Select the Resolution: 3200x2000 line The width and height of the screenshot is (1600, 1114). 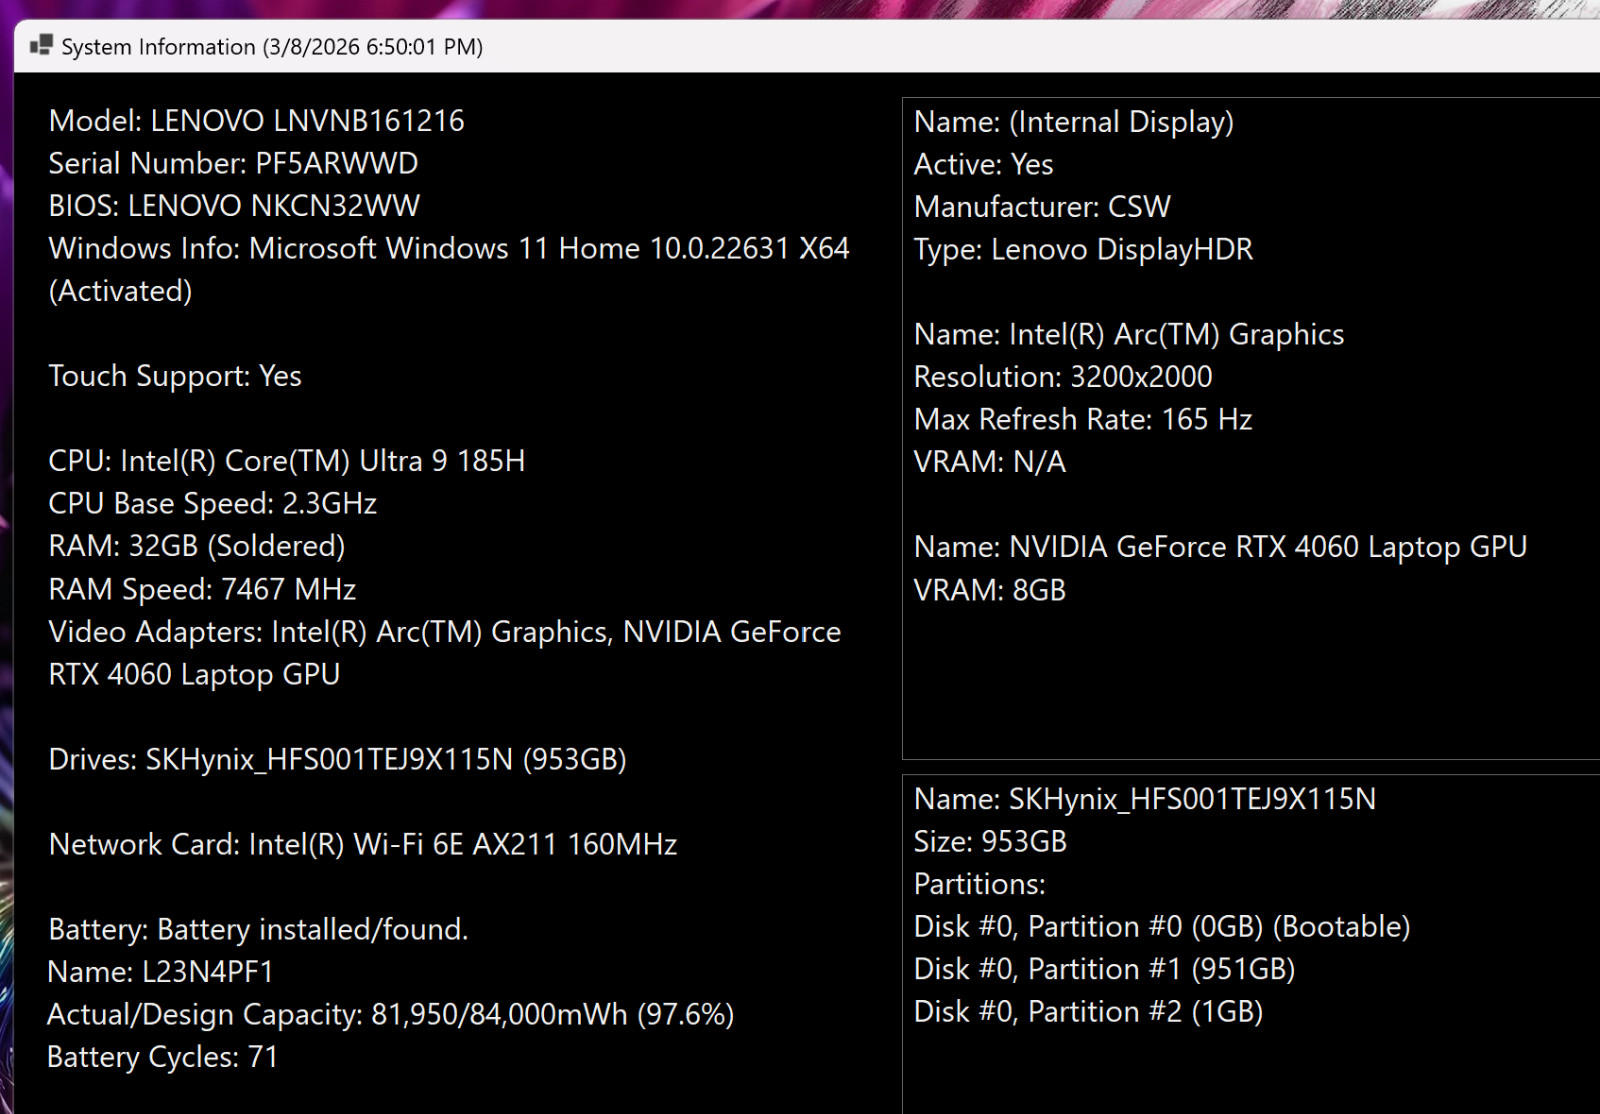click(x=1063, y=377)
